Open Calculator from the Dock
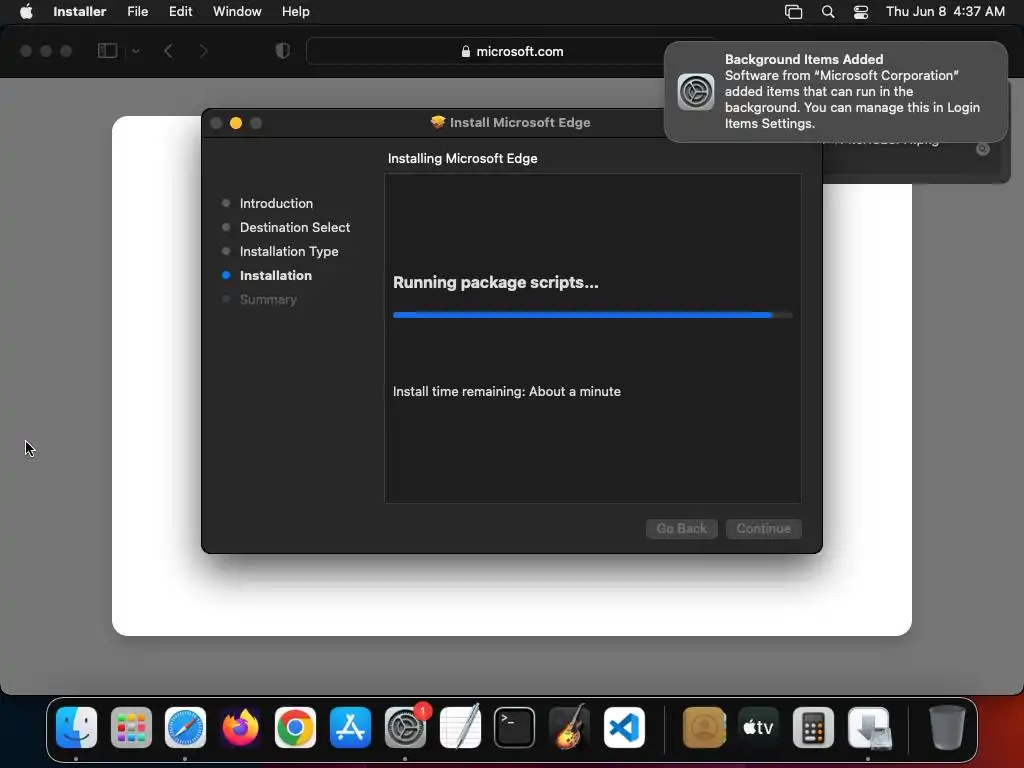This screenshot has height=768, width=1024. (813, 728)
